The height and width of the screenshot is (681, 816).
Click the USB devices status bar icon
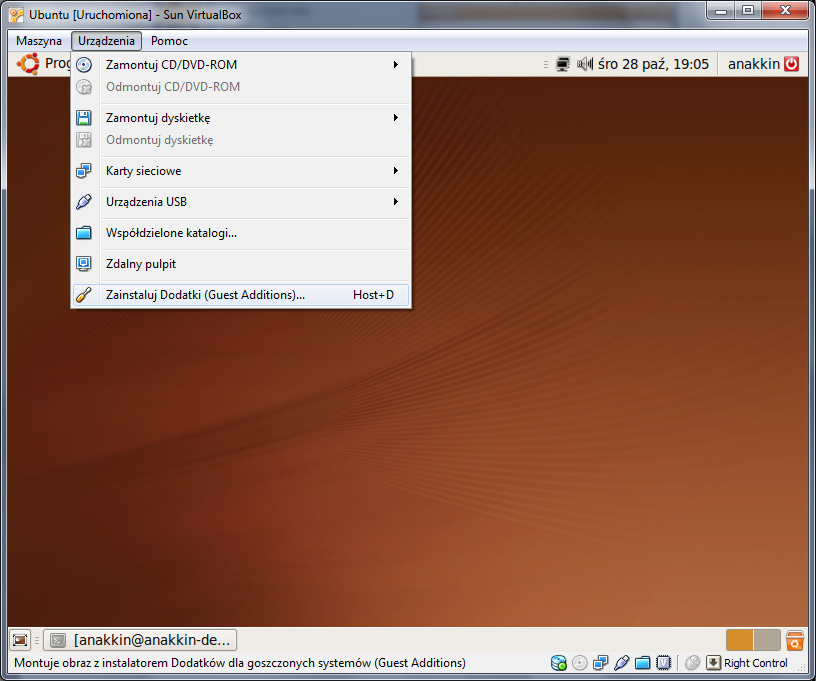(621, 663)
